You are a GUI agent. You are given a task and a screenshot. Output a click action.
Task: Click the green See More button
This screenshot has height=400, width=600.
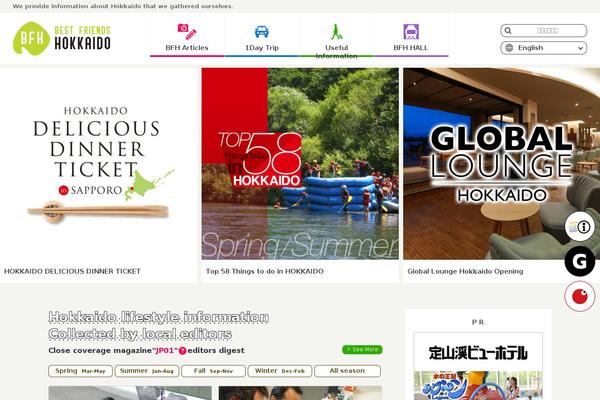(x=362, y=349)
